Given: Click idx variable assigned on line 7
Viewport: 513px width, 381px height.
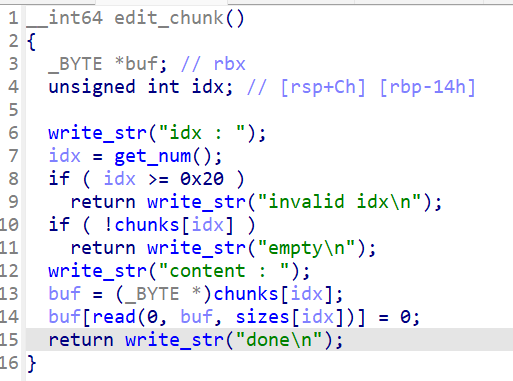Looking at the screenshot, I should pos(65,156).
